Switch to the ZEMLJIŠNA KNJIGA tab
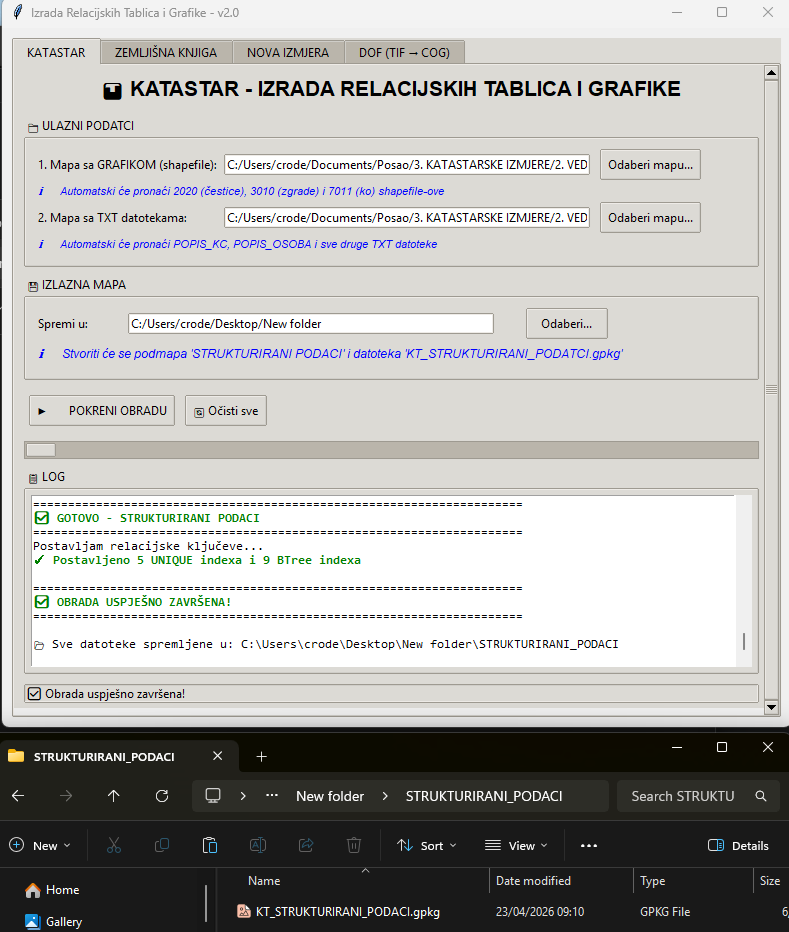The height and width of the screenshot is (932, 789). click(x=166, y=52)
